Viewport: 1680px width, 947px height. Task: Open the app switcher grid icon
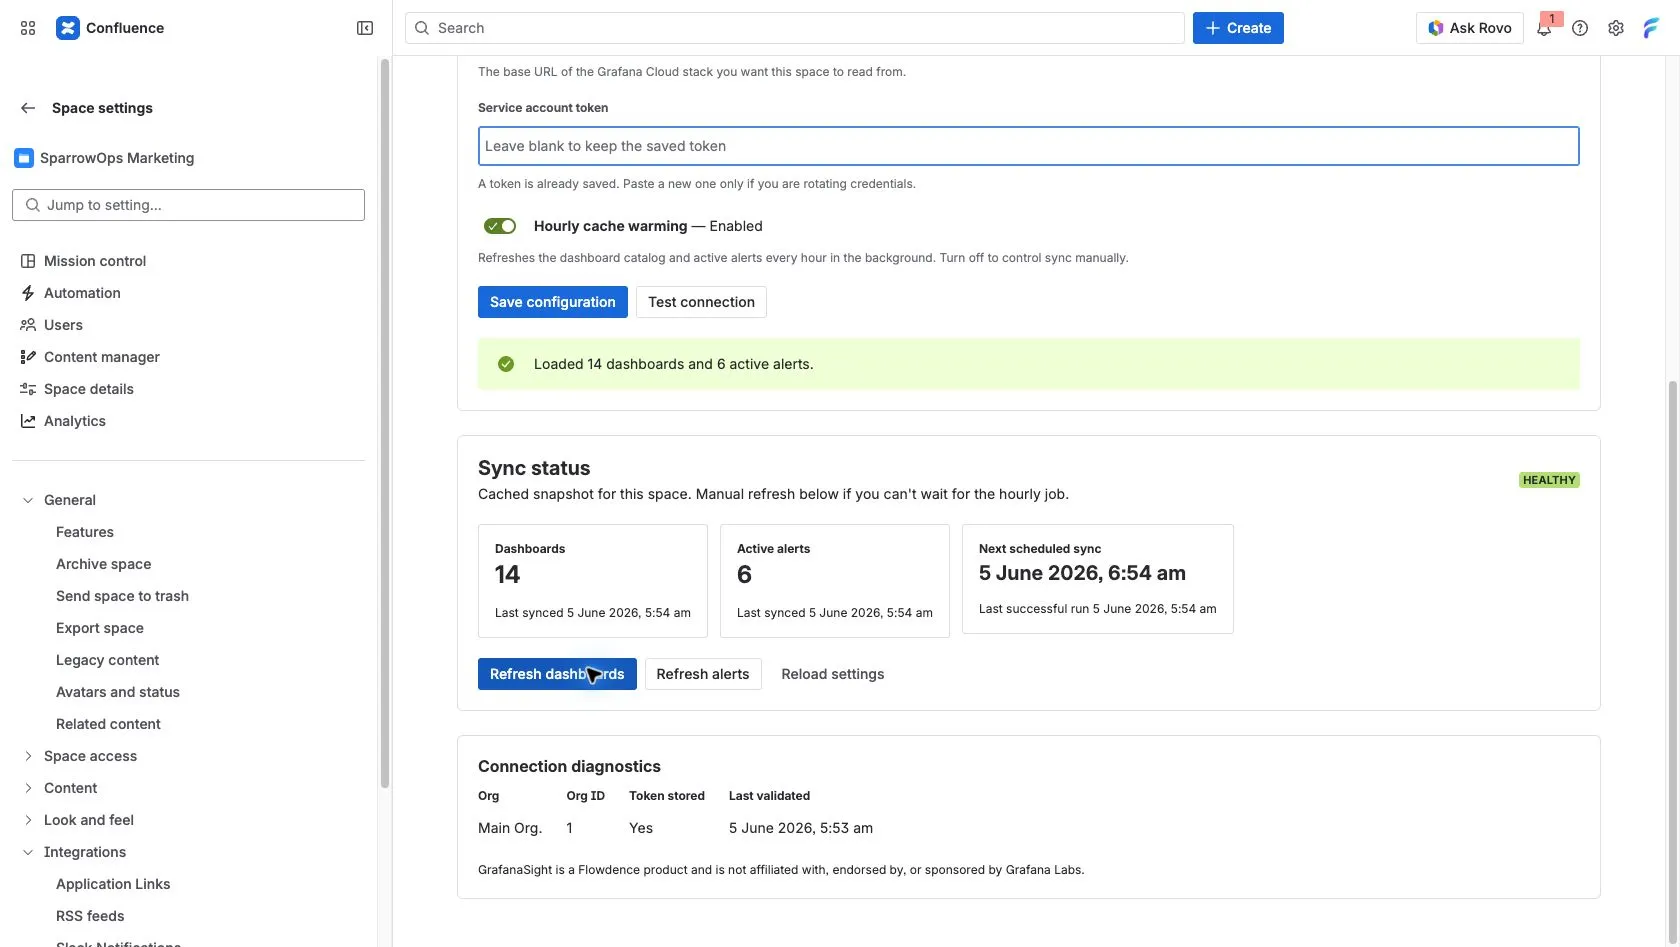point(28,28)
